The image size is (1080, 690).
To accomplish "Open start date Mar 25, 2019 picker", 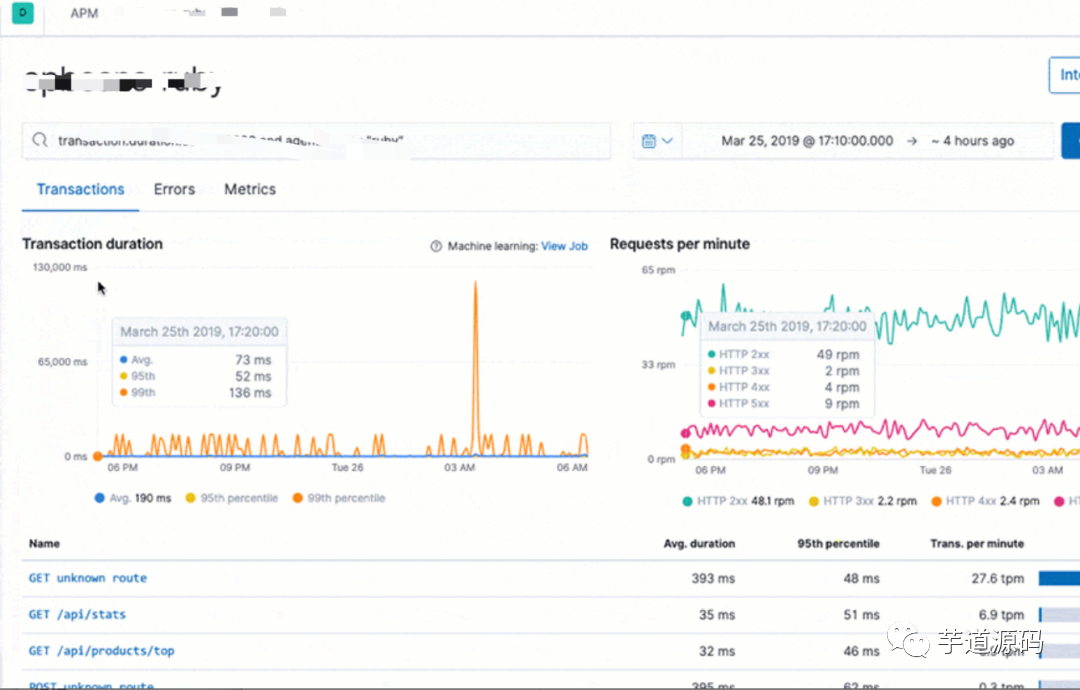I will (807, 140).
